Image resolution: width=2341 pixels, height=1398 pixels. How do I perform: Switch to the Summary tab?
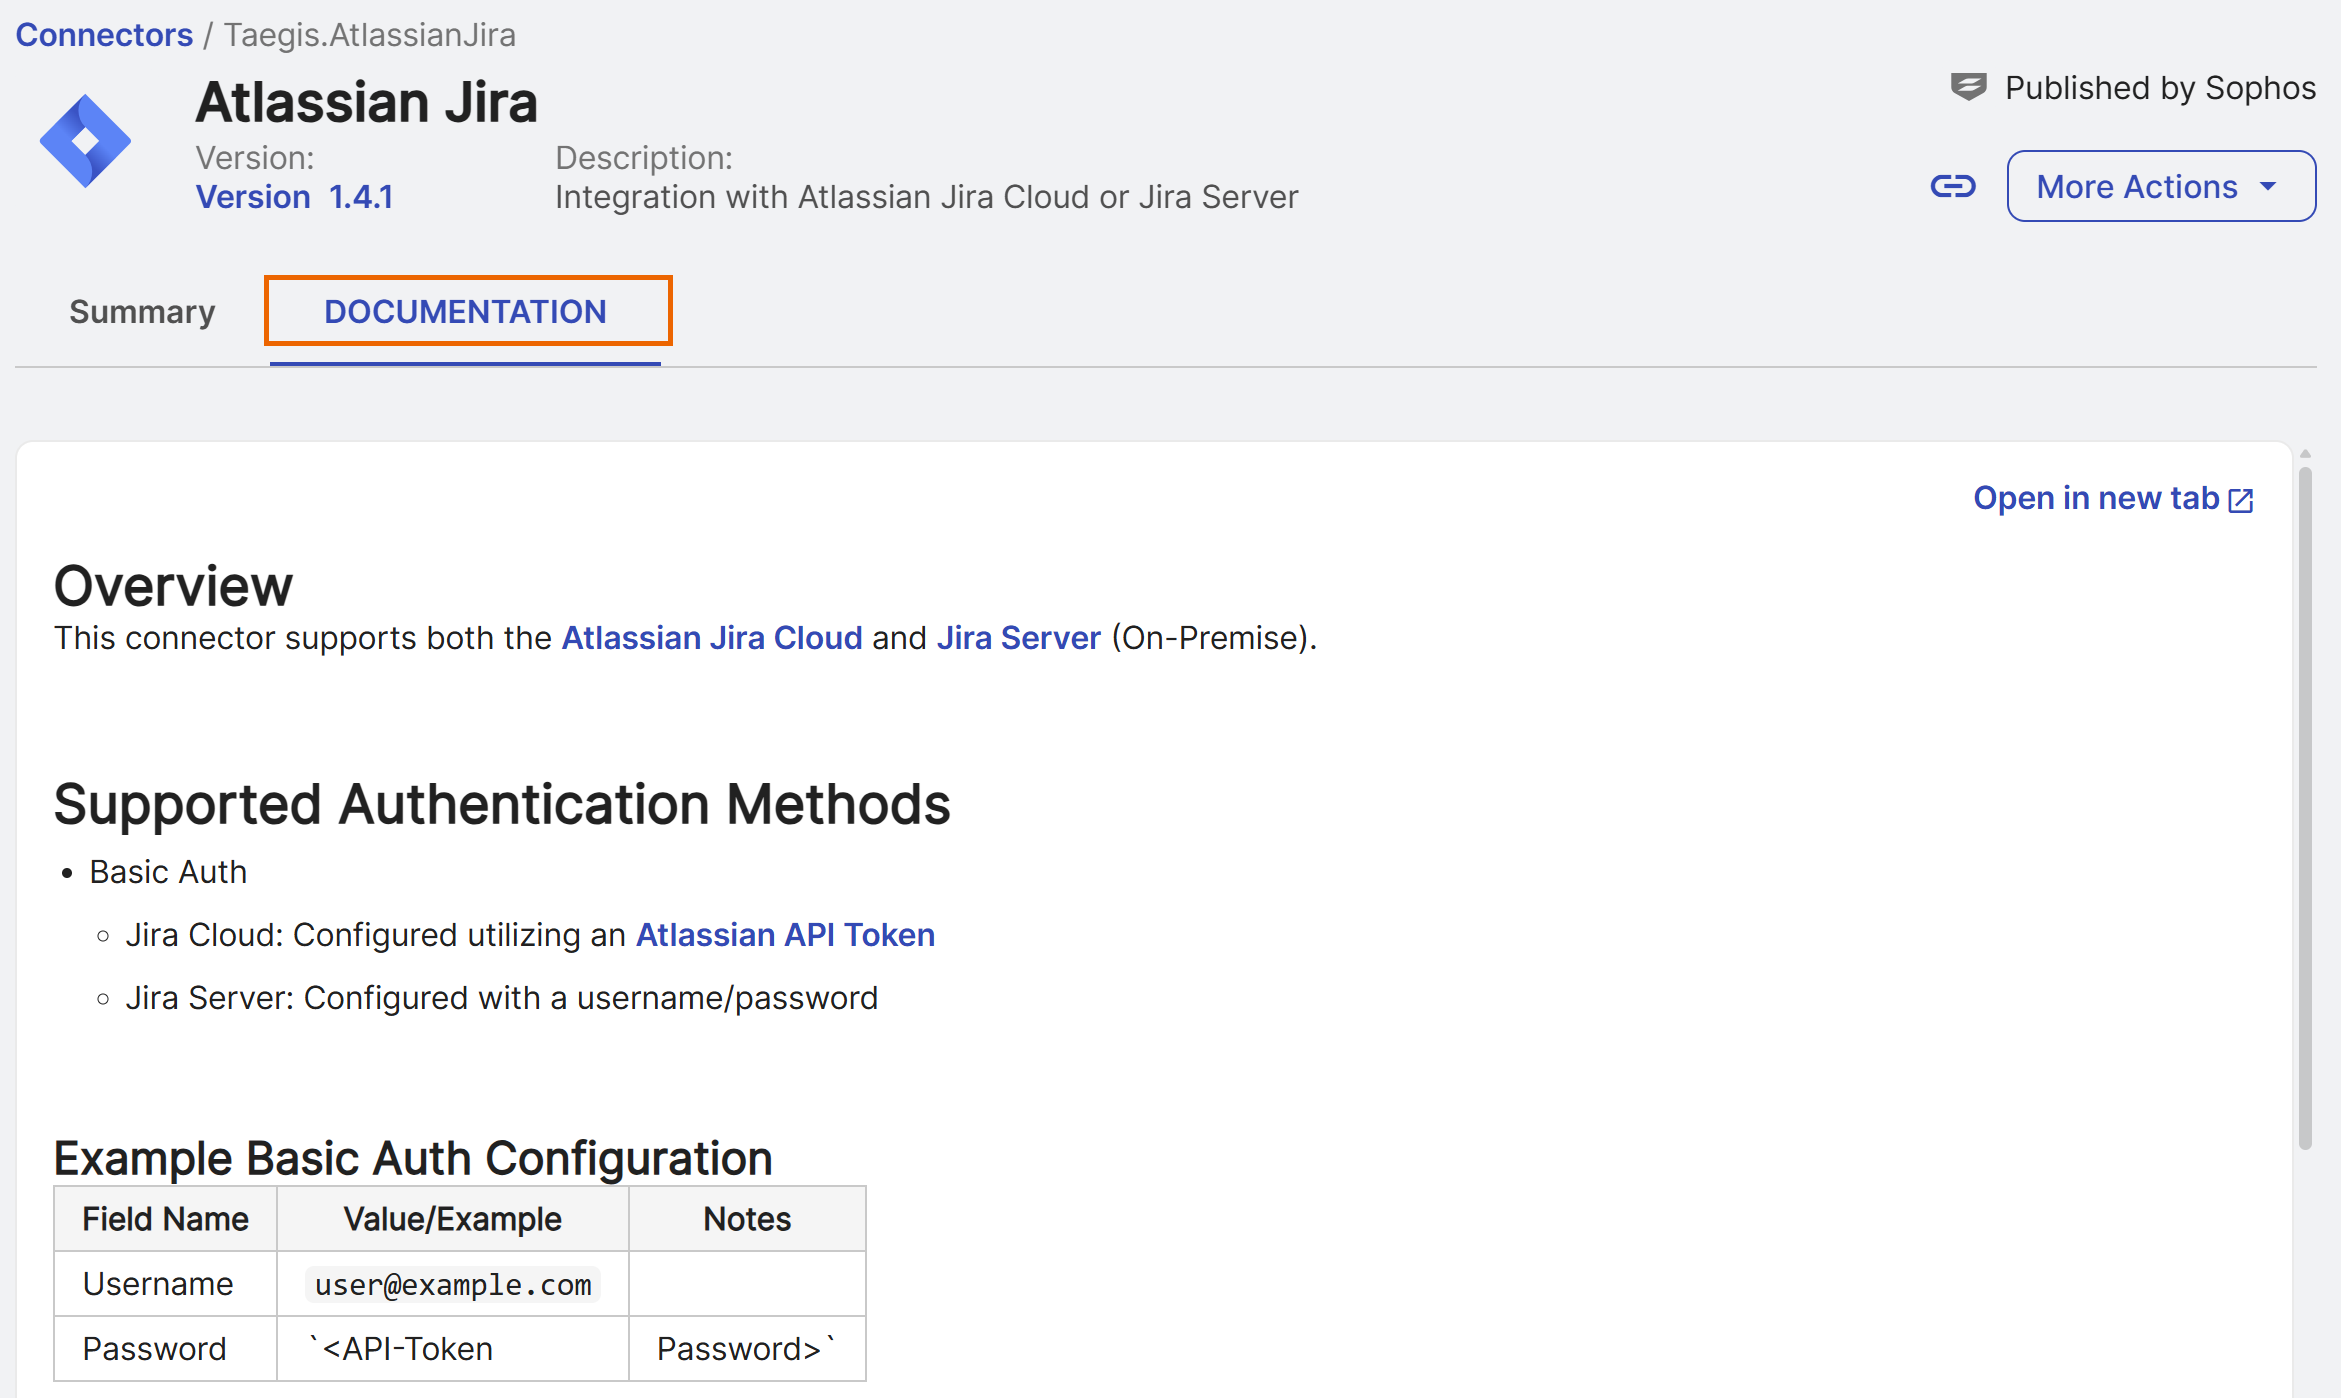click(x=142, y=312)
